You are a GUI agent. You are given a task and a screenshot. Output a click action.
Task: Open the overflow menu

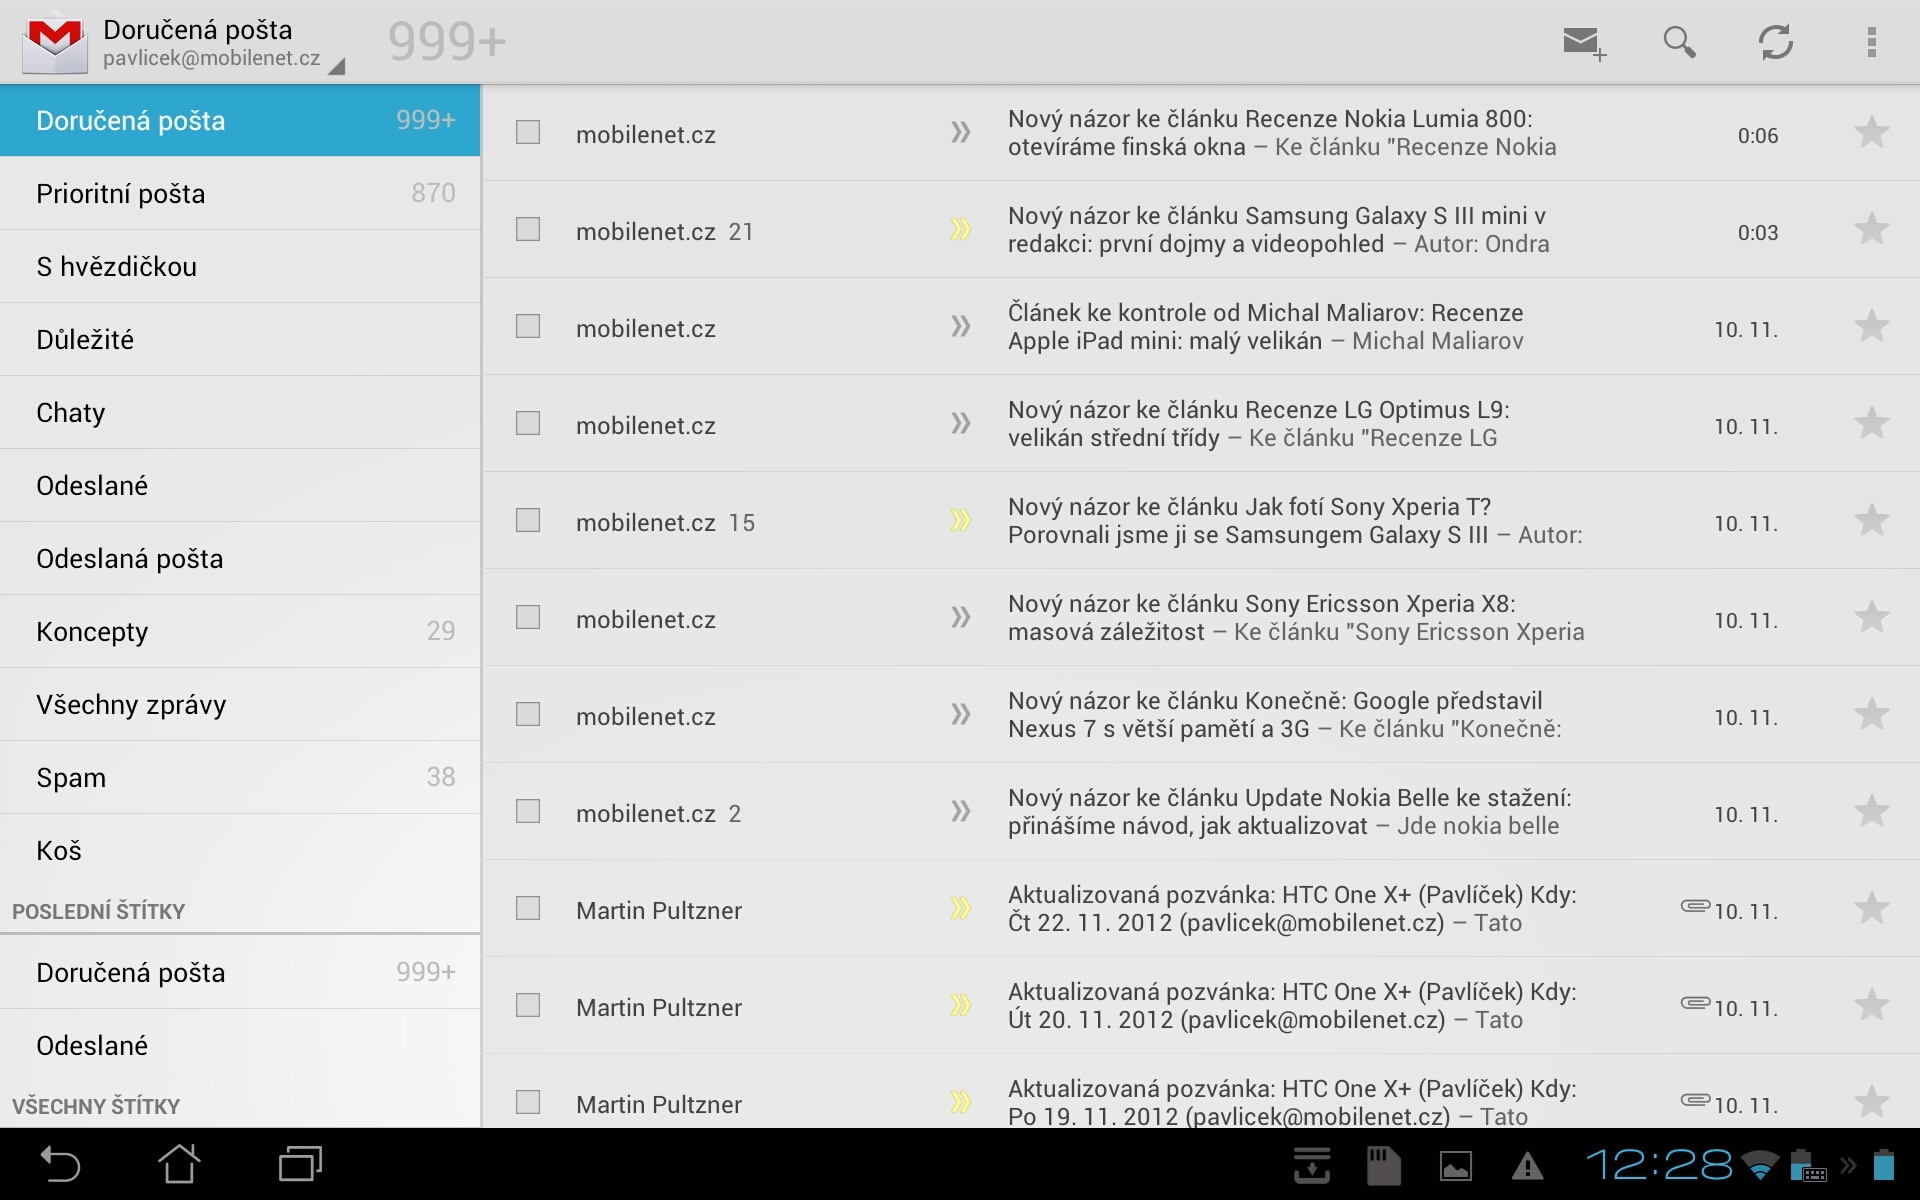pyautogui.click(x=1874, y=42)
